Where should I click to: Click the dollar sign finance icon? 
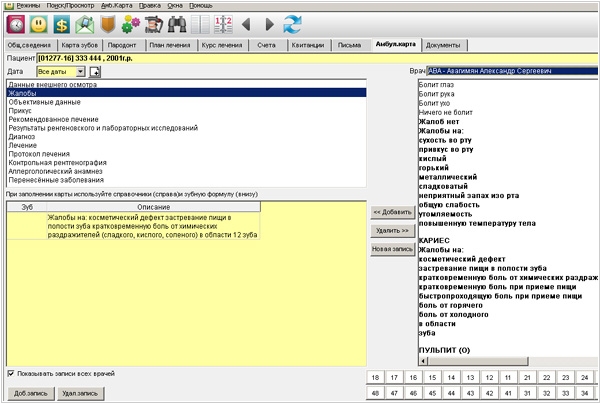click(61, 24)
